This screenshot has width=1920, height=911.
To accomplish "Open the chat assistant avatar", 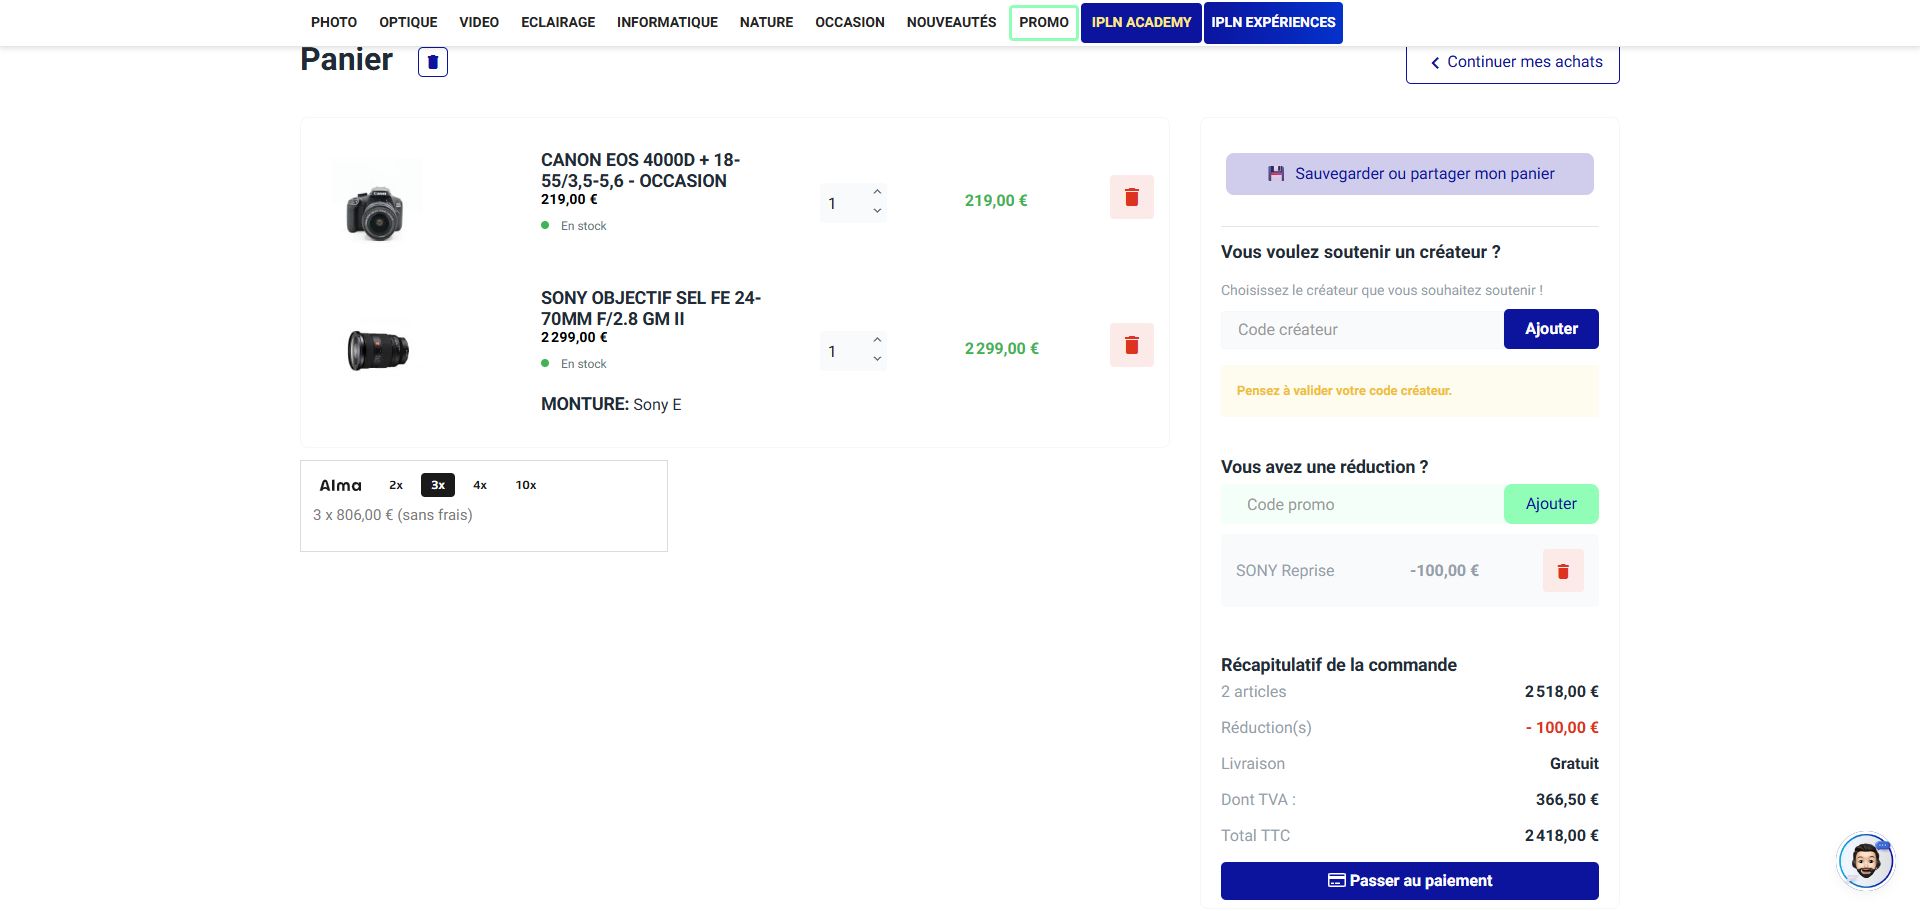I will (1865, 860).
